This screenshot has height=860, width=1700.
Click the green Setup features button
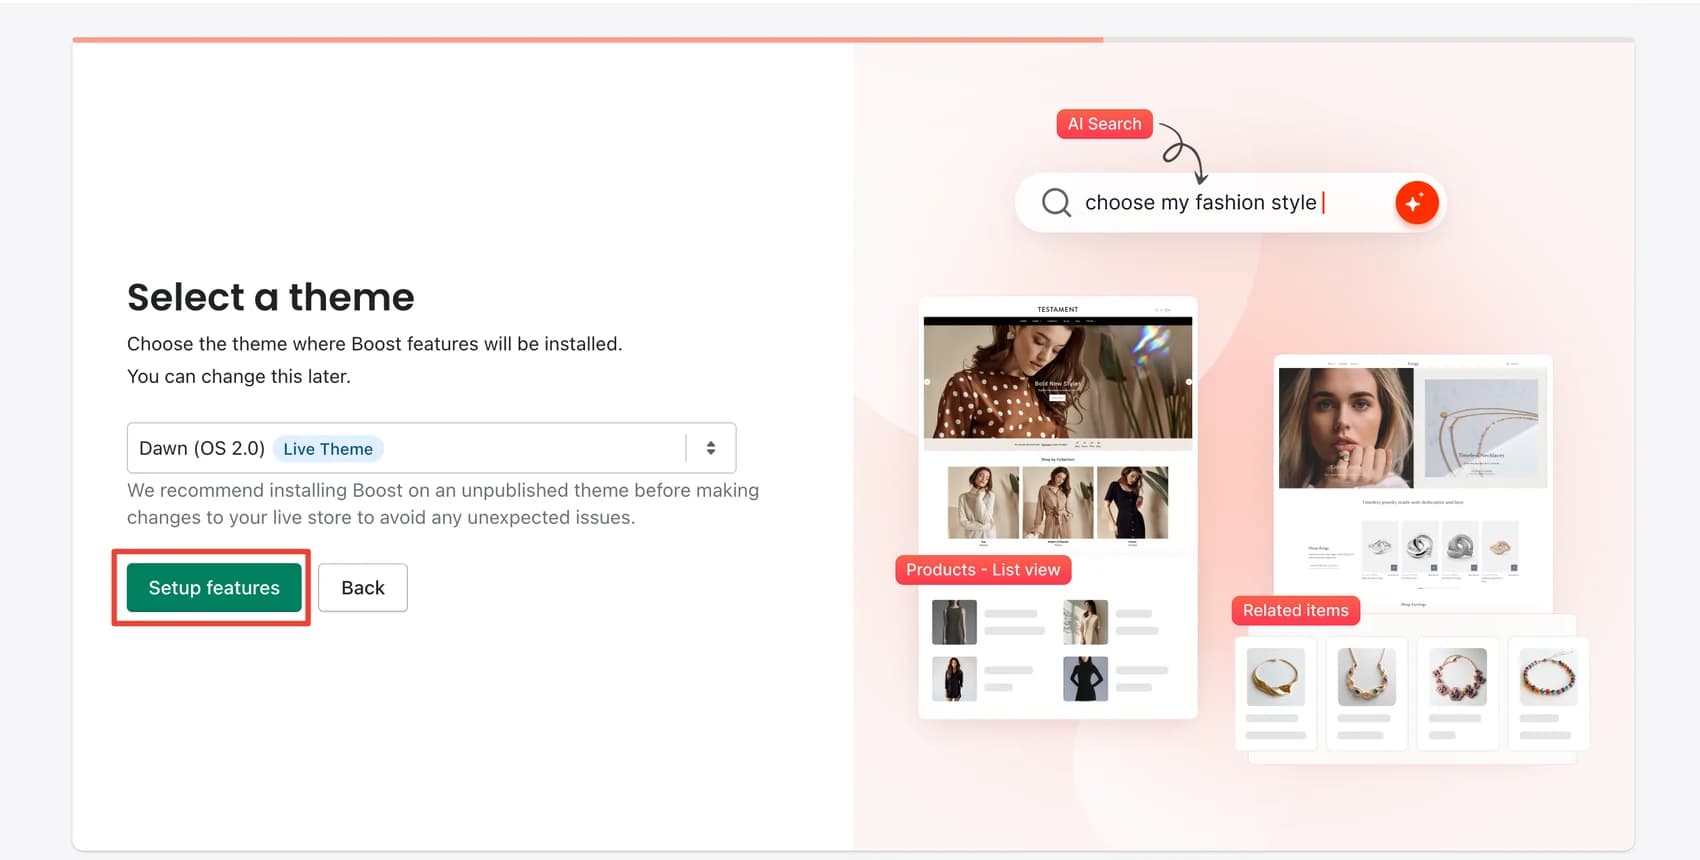pos(214,588)
